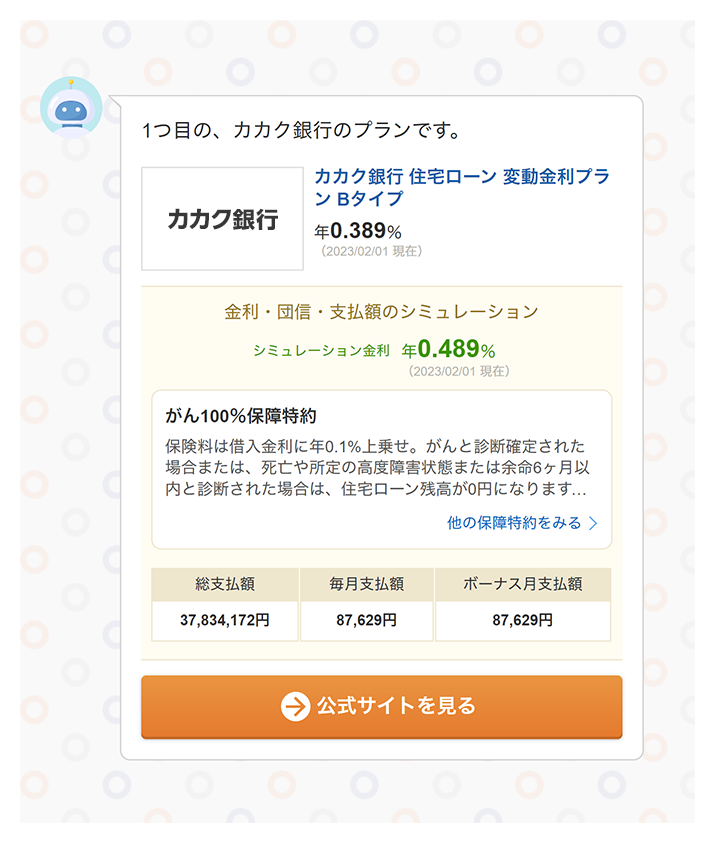
Task: Click the 1つ目の、カカク銀行のプランです message text
Action: tap(300, 131)
